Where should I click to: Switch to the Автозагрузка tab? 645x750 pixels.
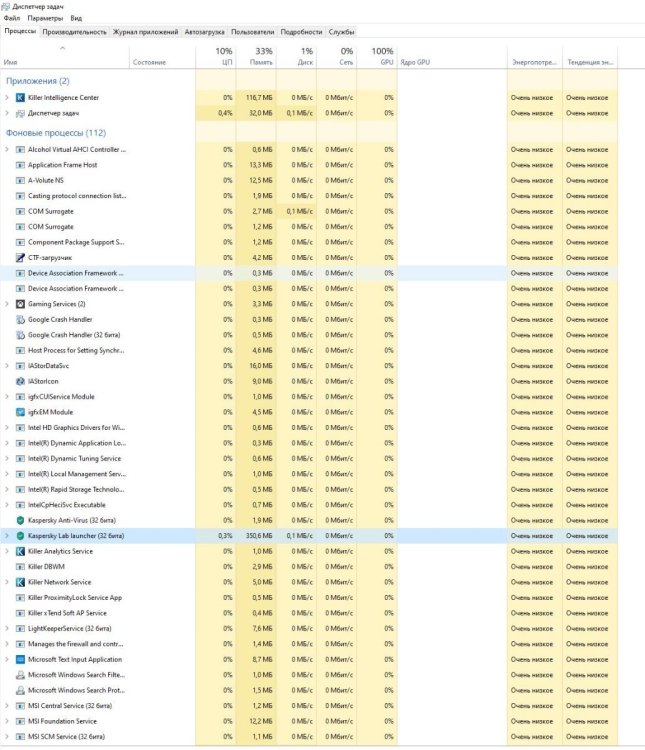click(204, 32)
